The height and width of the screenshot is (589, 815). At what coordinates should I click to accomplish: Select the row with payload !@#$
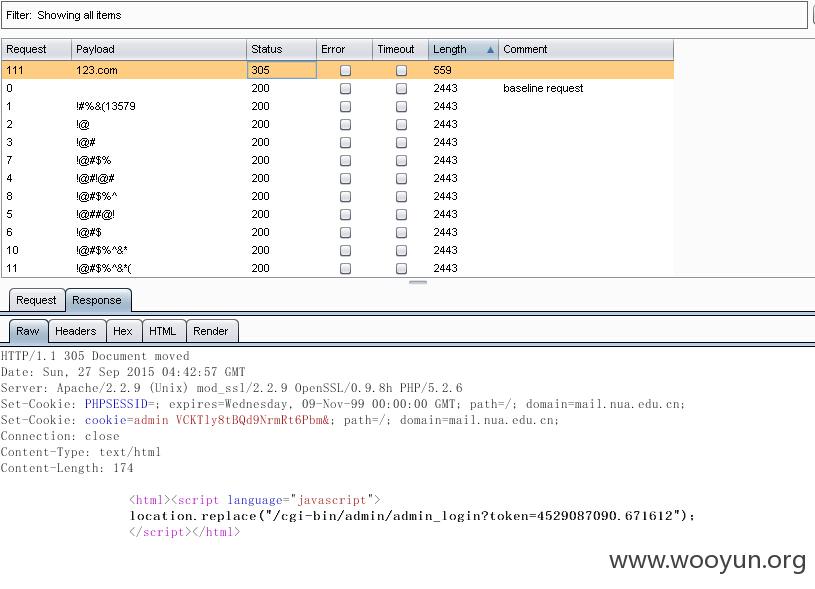point(337,232)
